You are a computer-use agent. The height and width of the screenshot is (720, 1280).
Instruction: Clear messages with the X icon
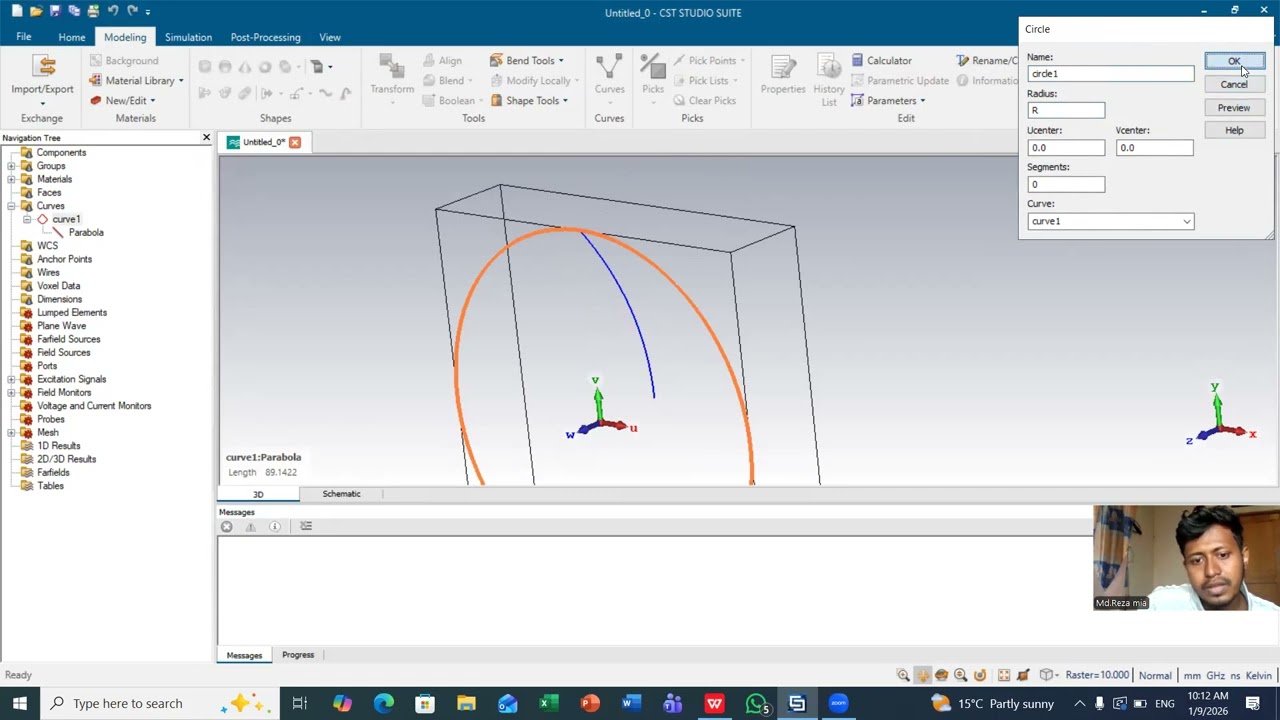click(x=227, y=526)
